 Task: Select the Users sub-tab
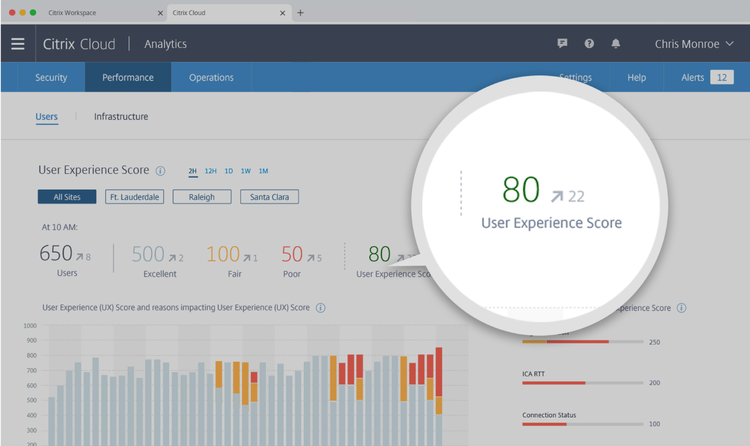point(46,117)
